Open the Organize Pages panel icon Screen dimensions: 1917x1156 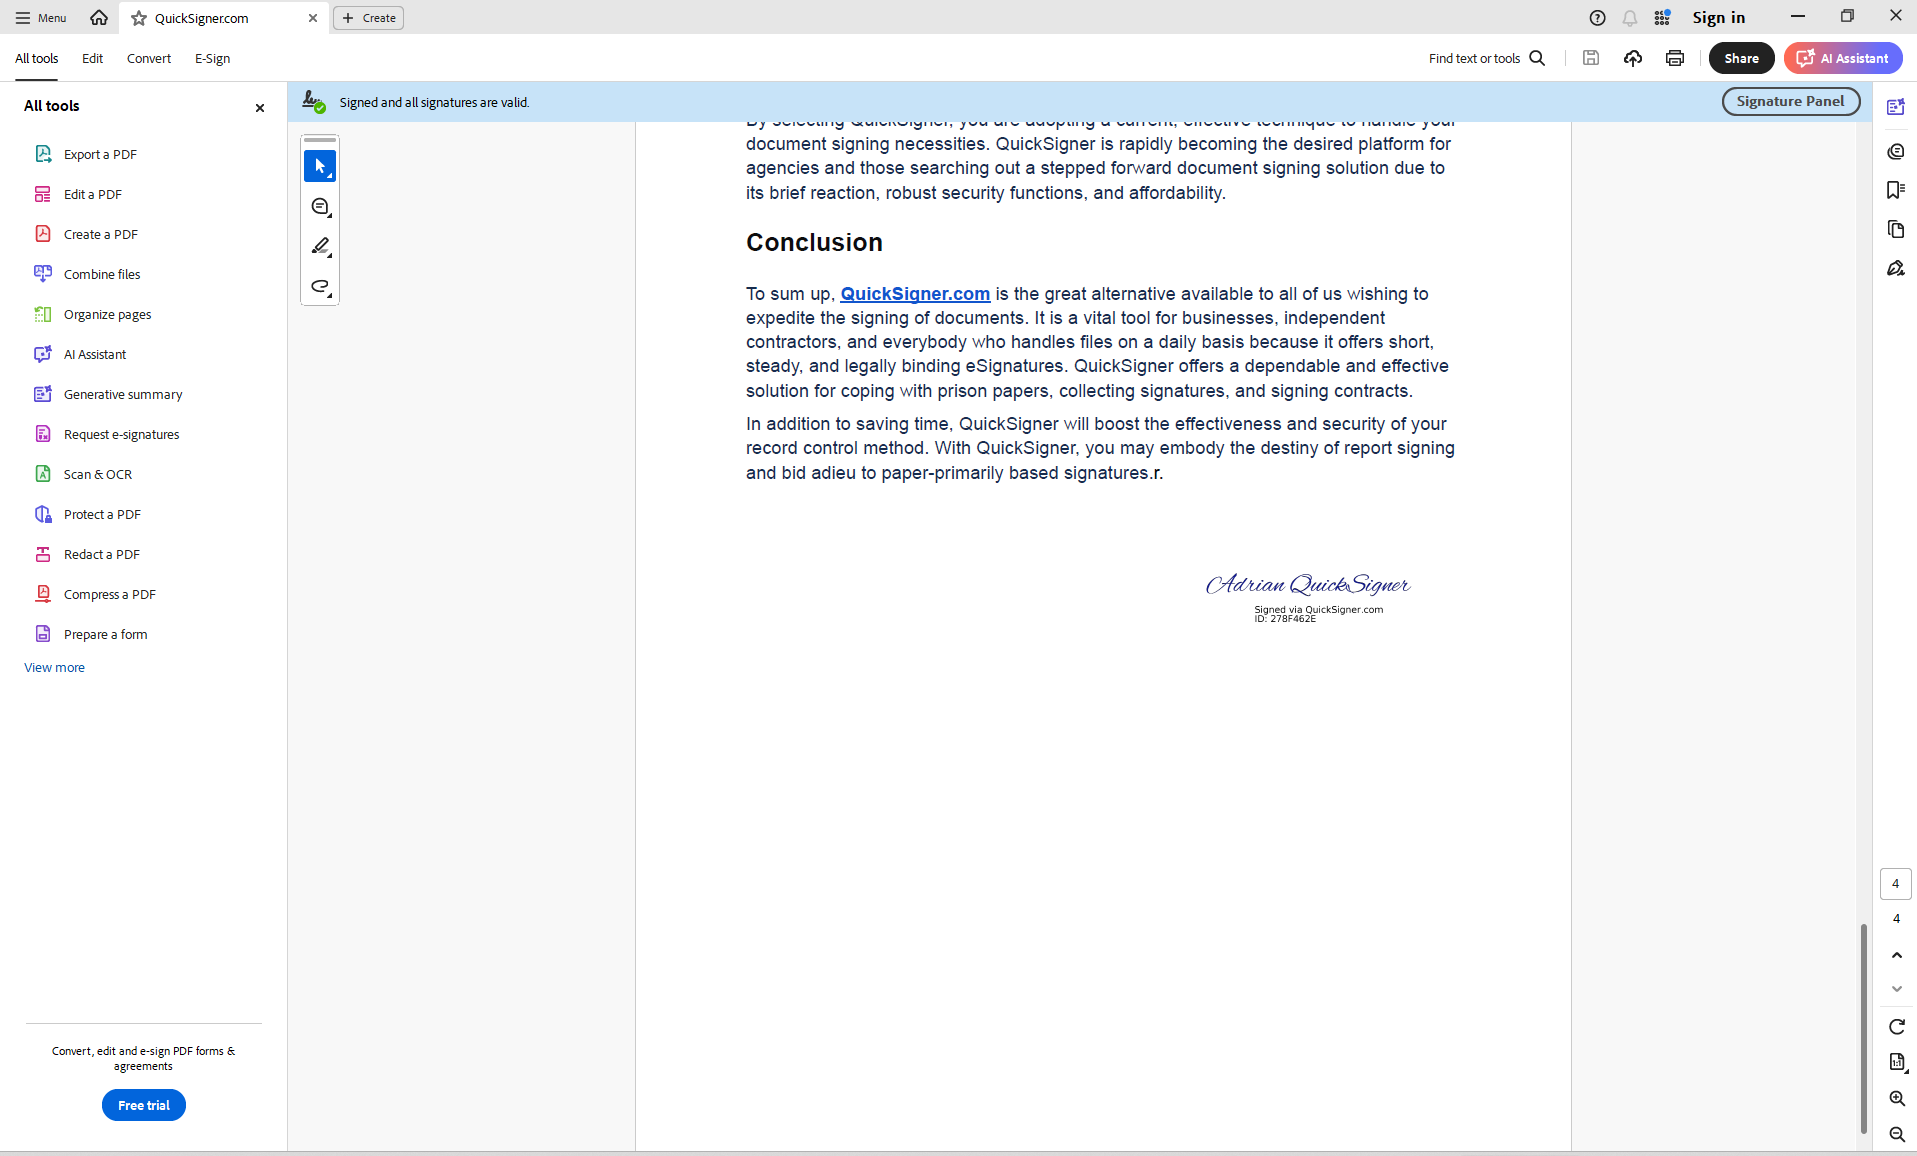(x=1895, y=229)
